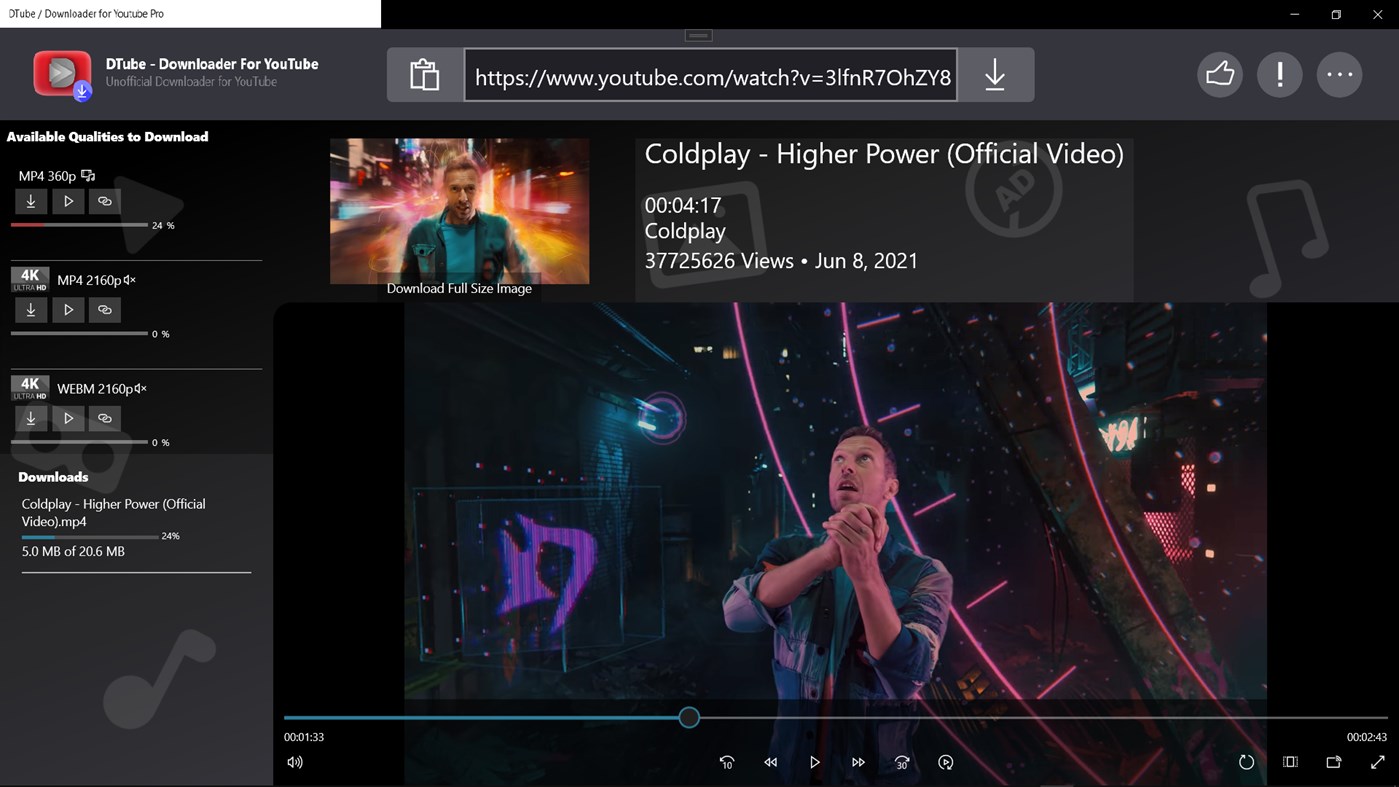Copy the link for WEBM 2160p
The height and width of the screenshot is (787, 1399).
(105, 418)
